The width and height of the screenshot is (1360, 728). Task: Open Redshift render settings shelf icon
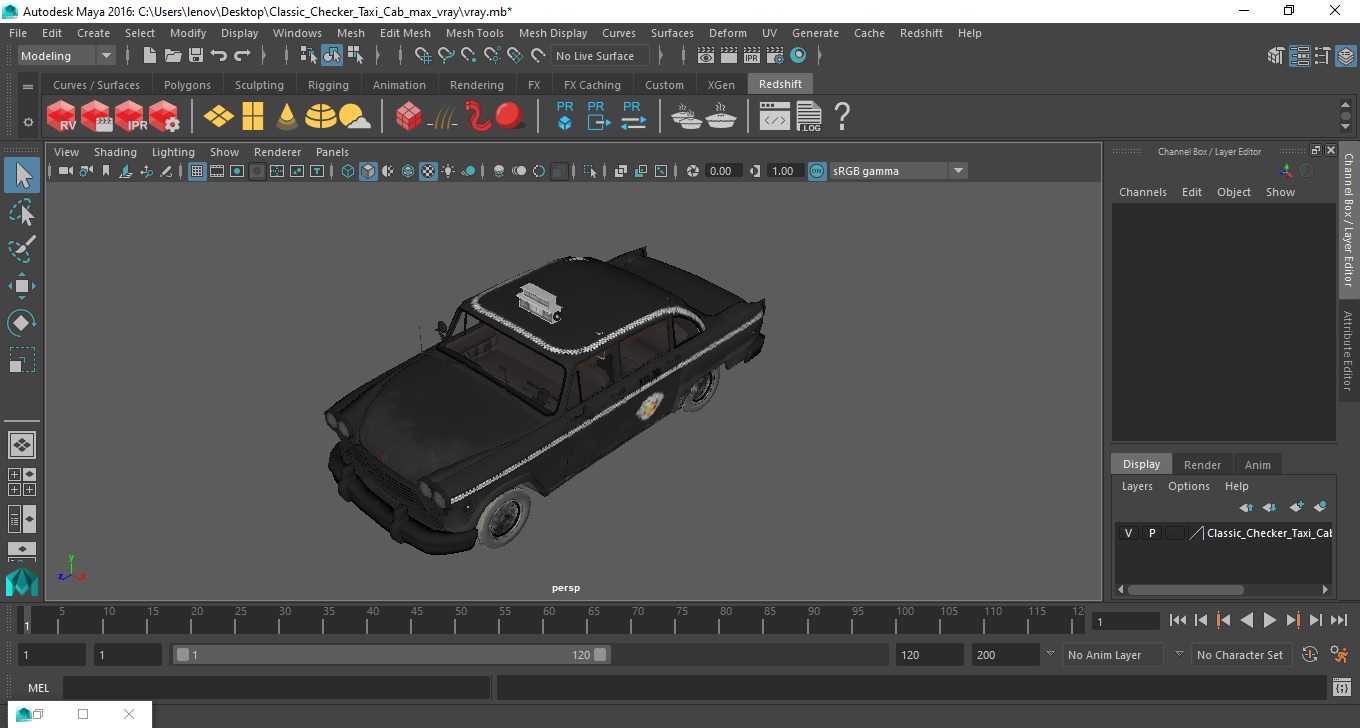[164, 117]
